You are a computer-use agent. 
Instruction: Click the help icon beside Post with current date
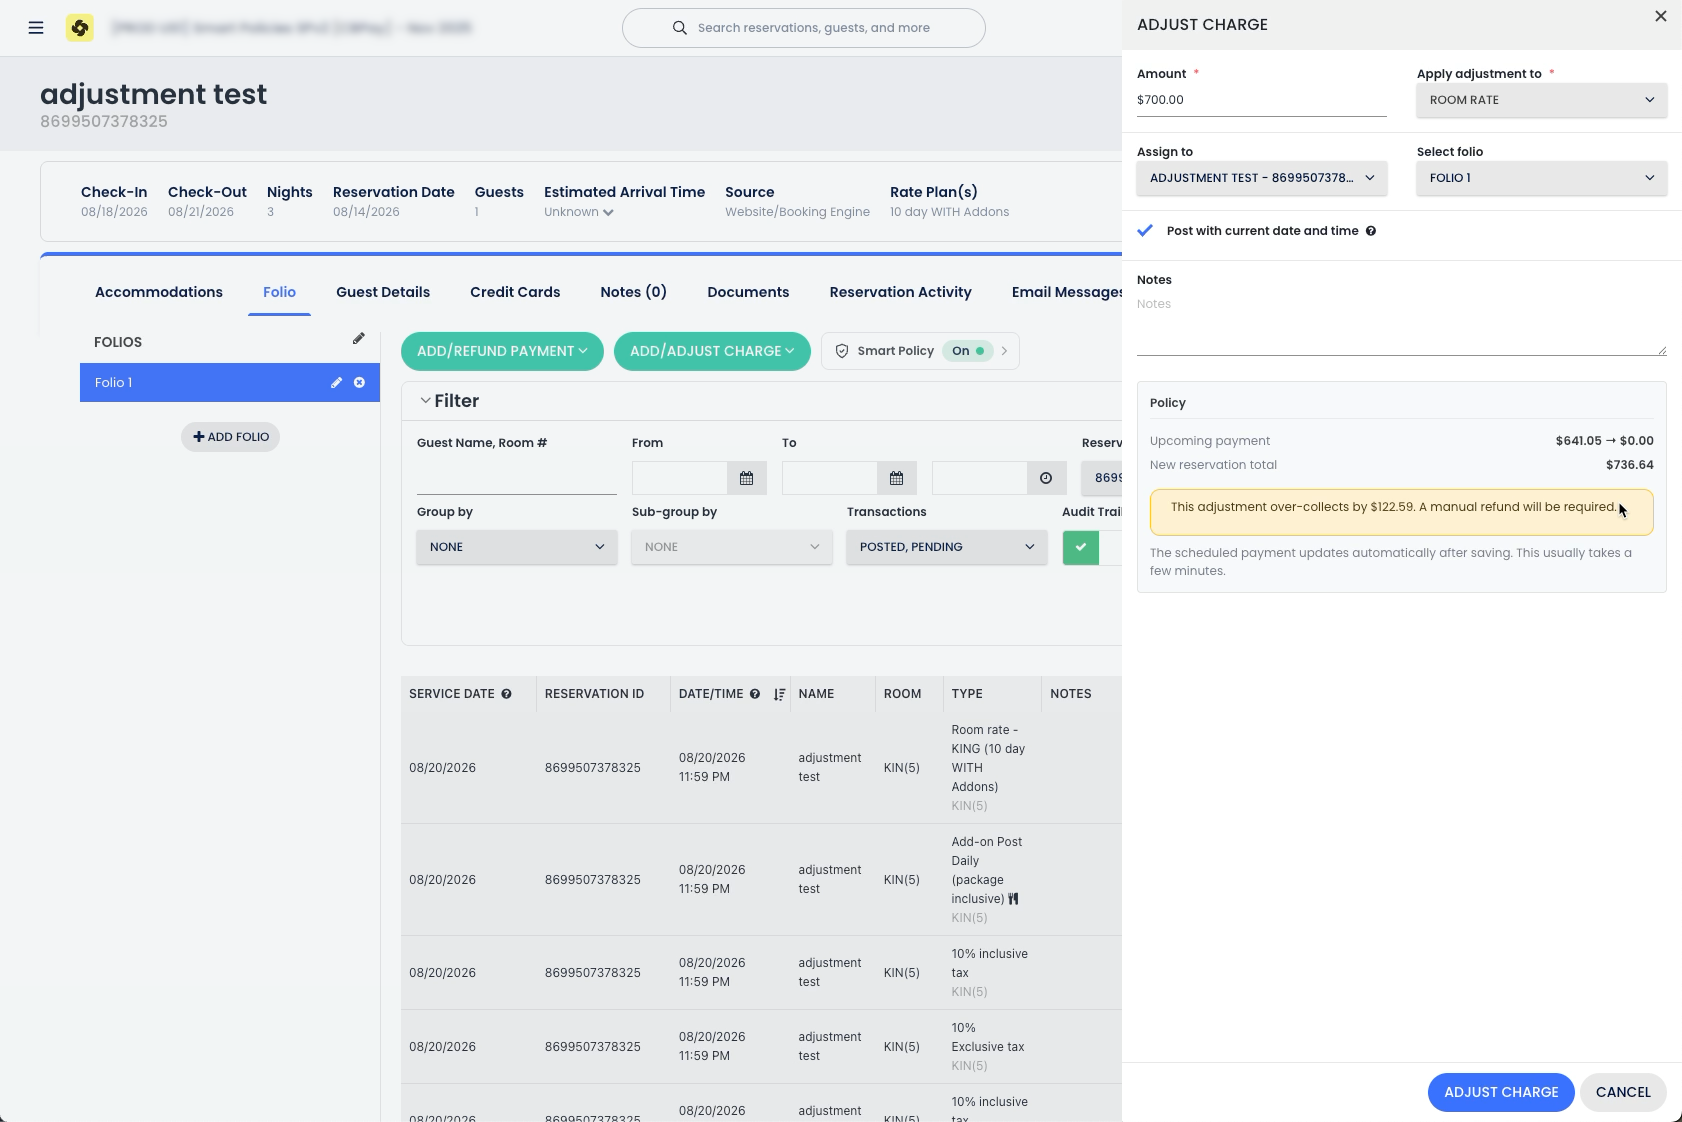[1371, 231]
